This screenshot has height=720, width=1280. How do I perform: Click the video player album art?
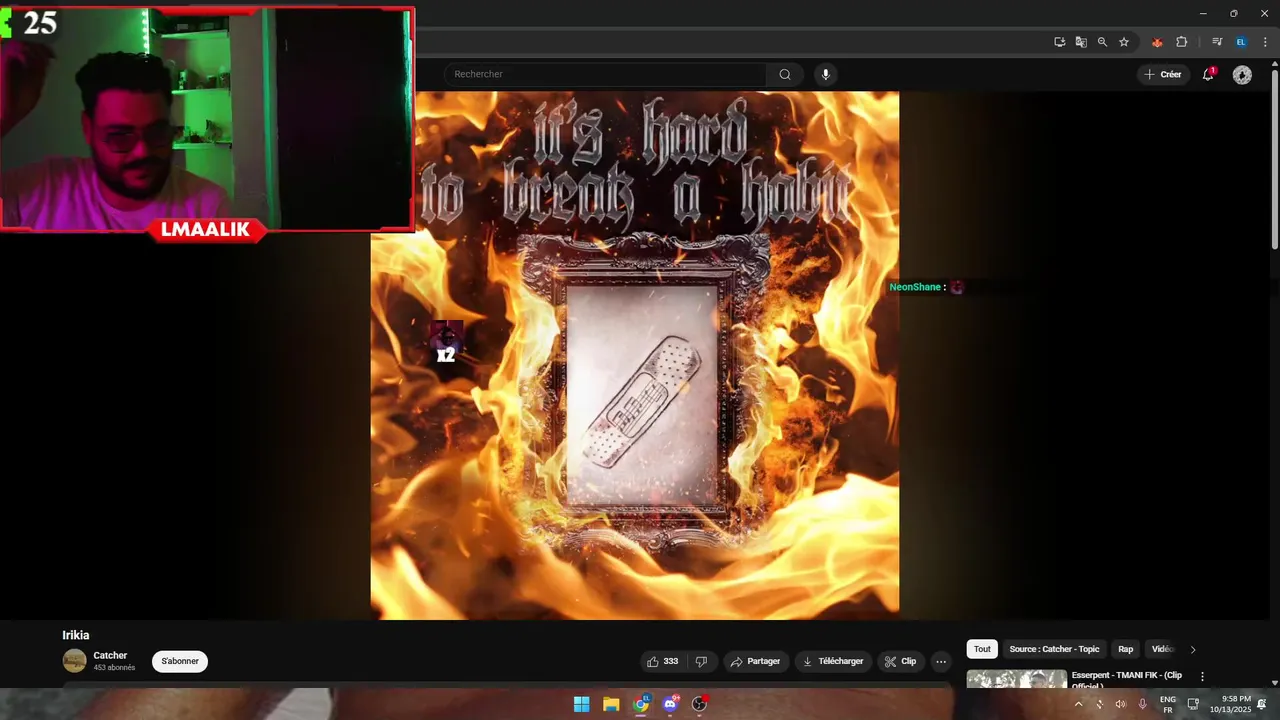coord(635,355)
